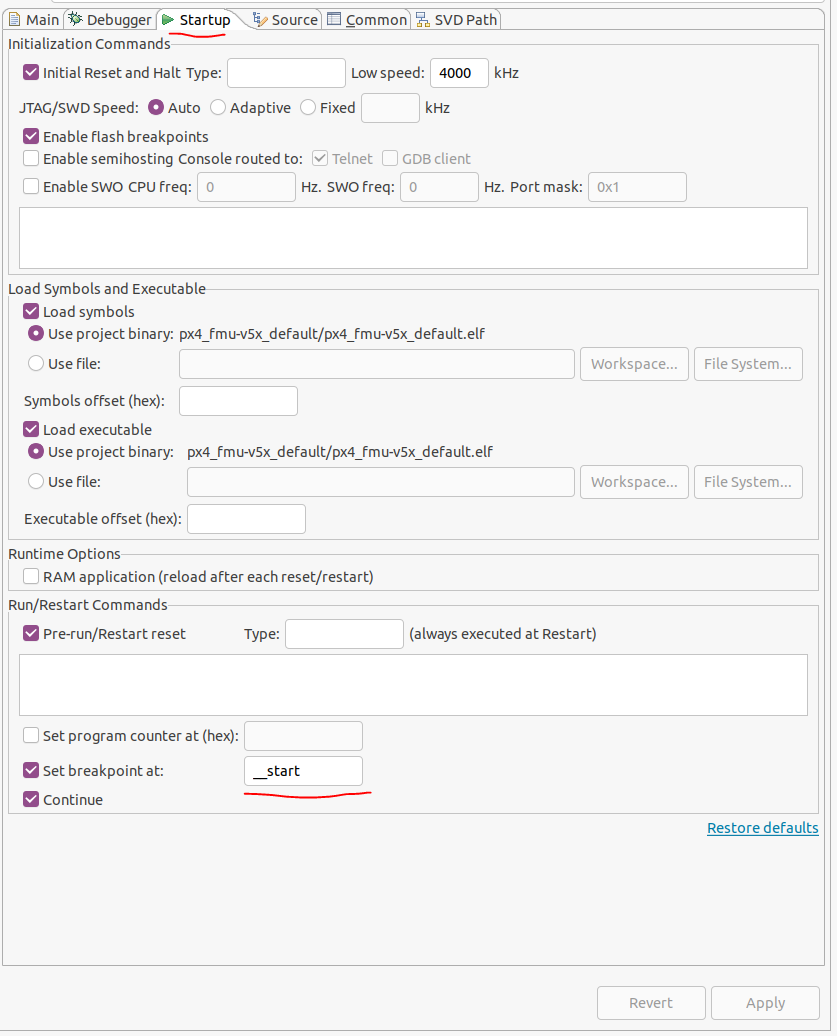Screen dimensions: 837x1036
Task: Uncheck Initial Reset and Halt
Action: (31, 73)
